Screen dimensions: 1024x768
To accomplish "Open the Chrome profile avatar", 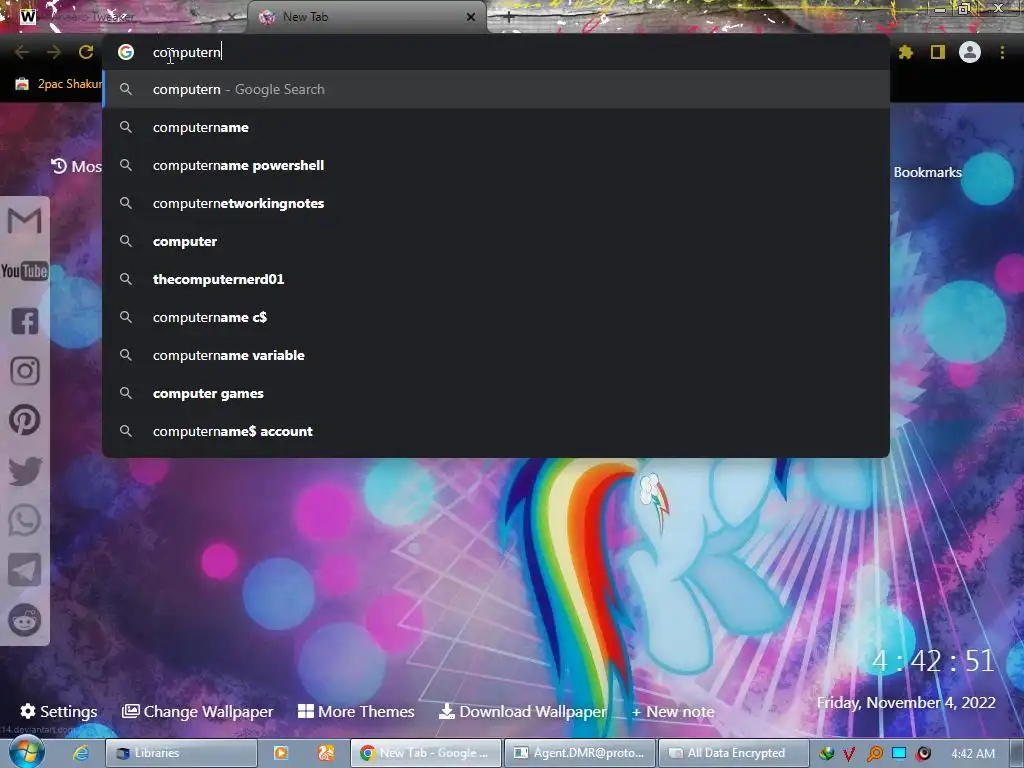I will [x=970, y=52].
